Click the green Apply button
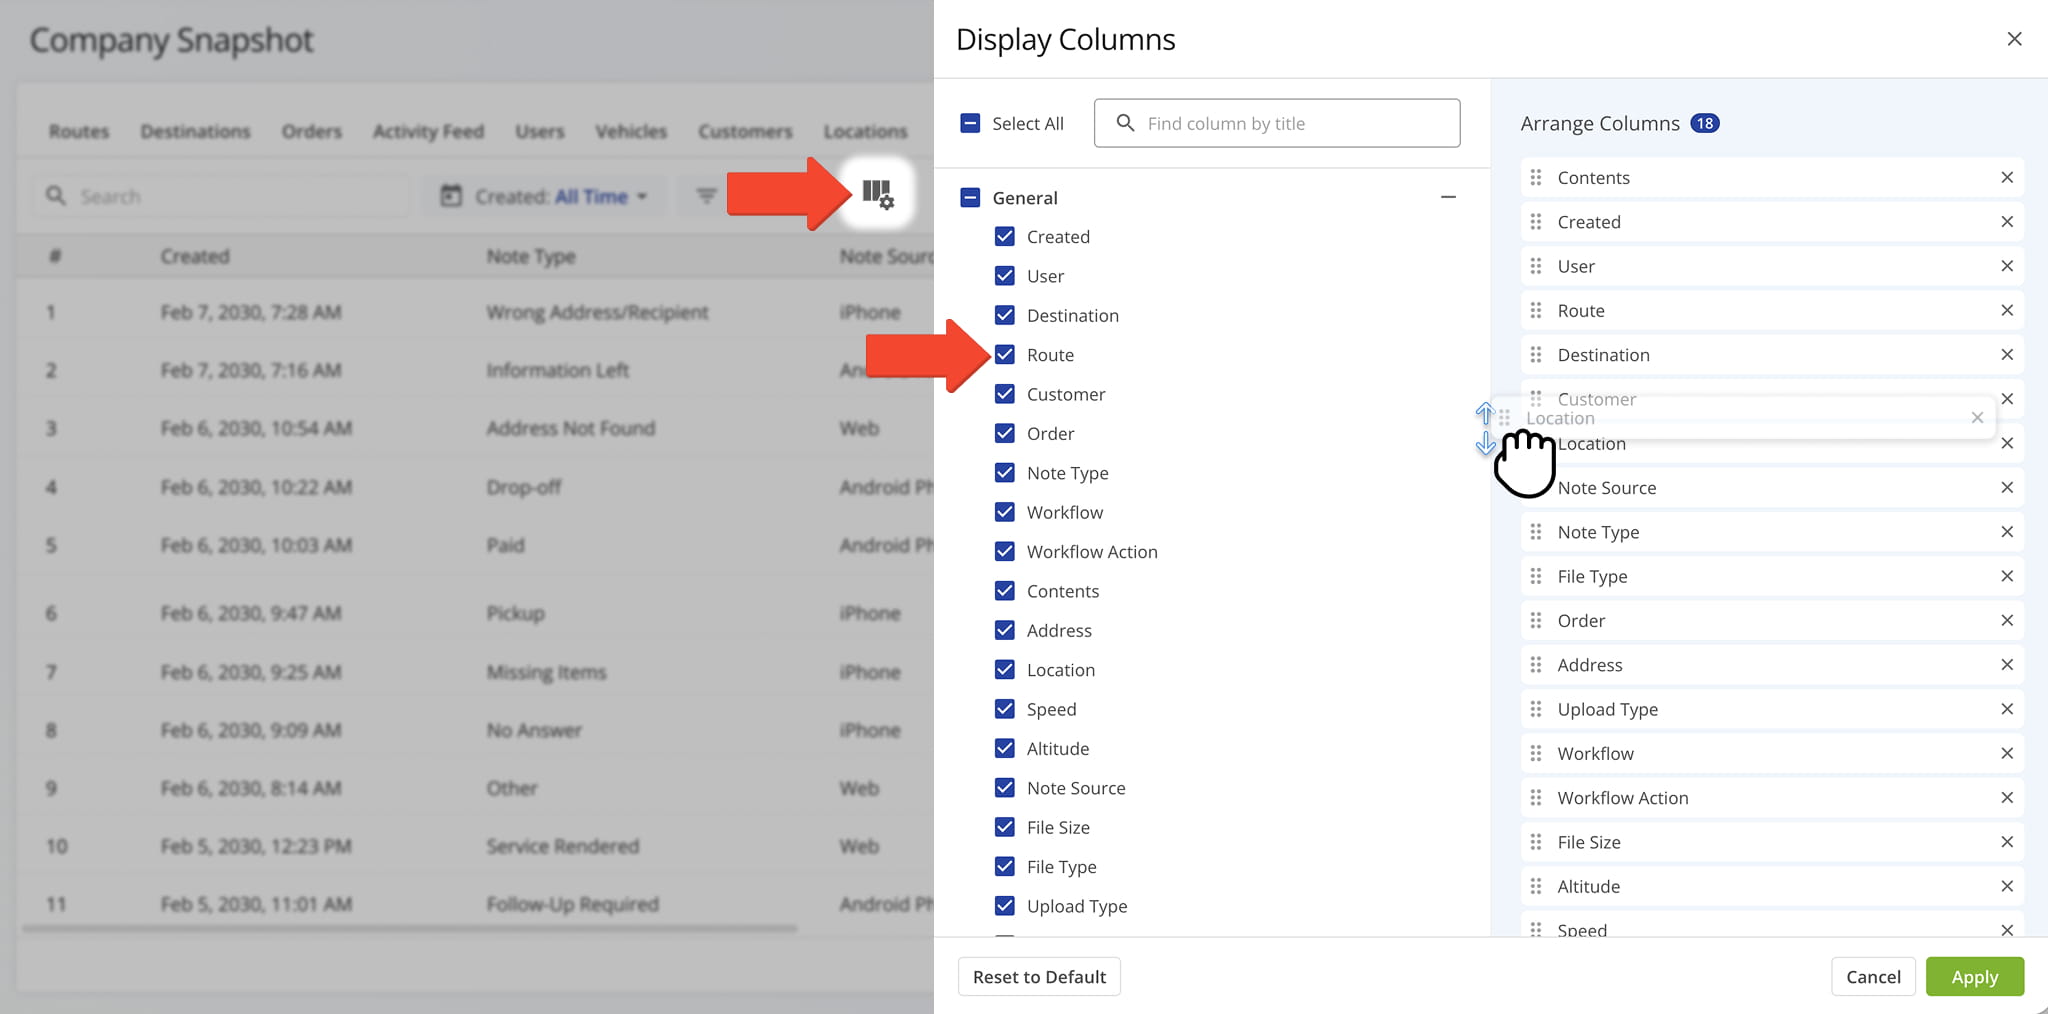This screenshot has width=2048, height=1014. pos(1975,977)
